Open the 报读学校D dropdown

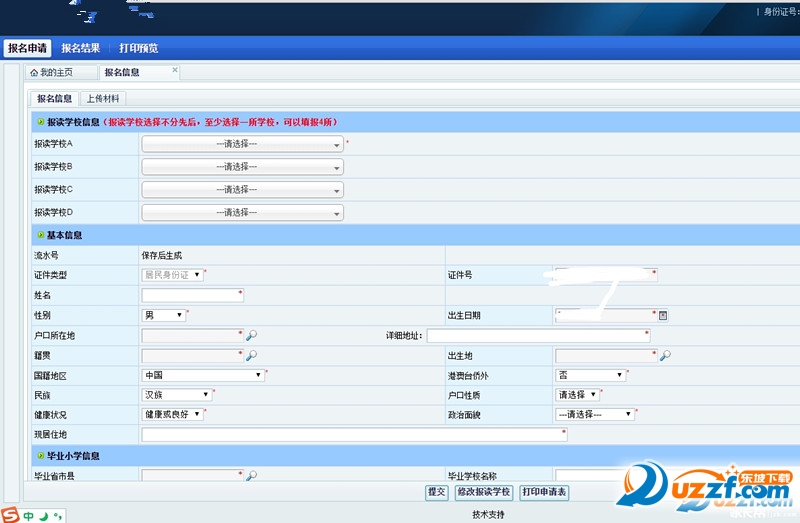click(x=242, y=212)
